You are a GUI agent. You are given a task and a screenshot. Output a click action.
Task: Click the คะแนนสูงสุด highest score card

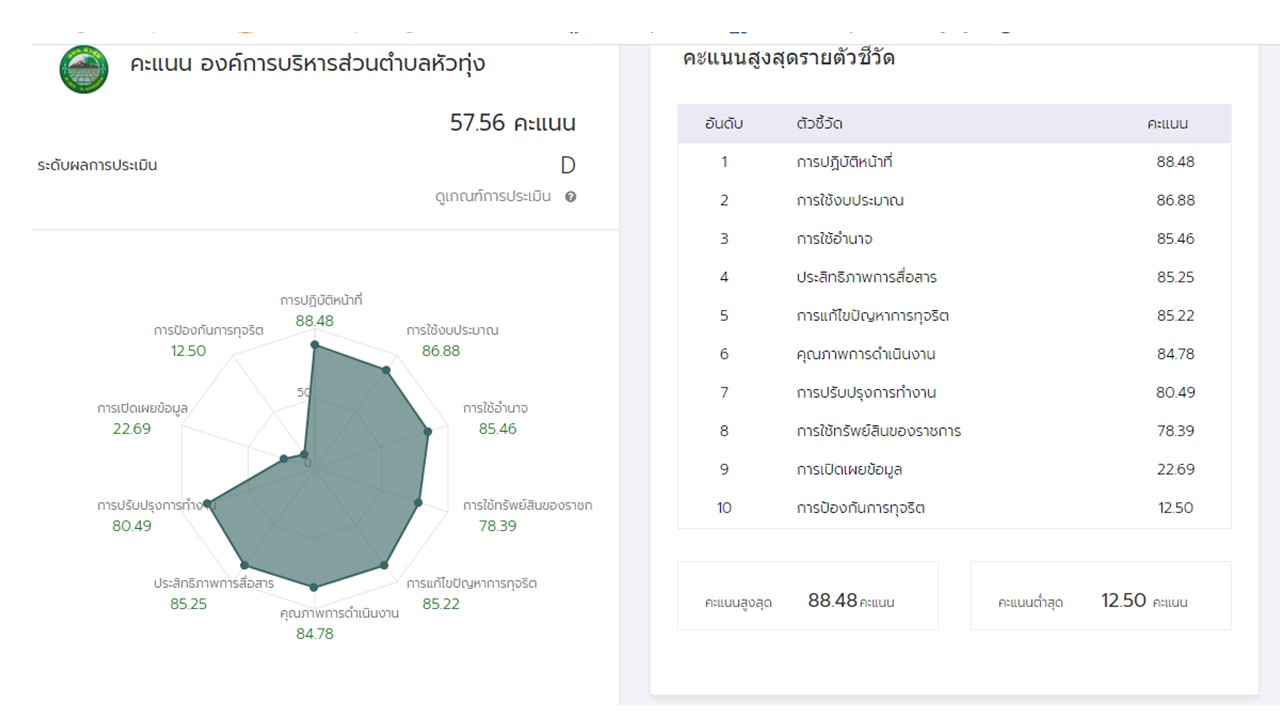(808, 596)
